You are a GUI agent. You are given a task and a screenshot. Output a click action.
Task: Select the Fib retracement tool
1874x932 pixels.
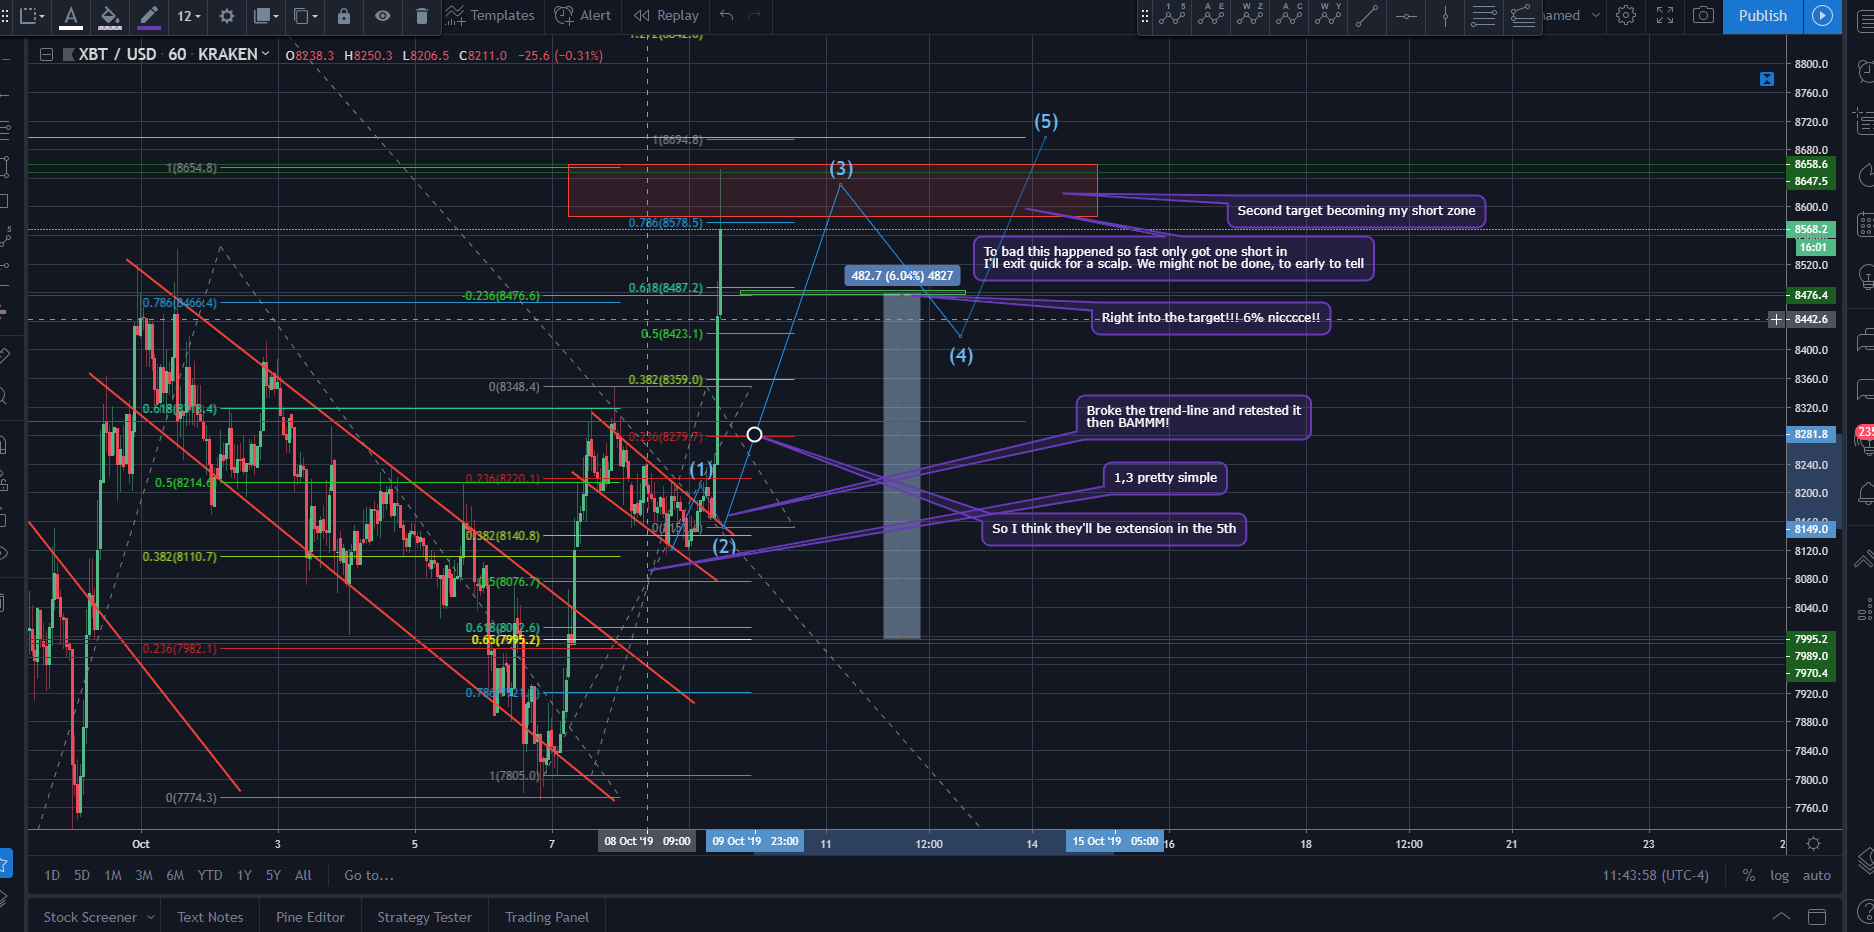(x=1484, y=15)
